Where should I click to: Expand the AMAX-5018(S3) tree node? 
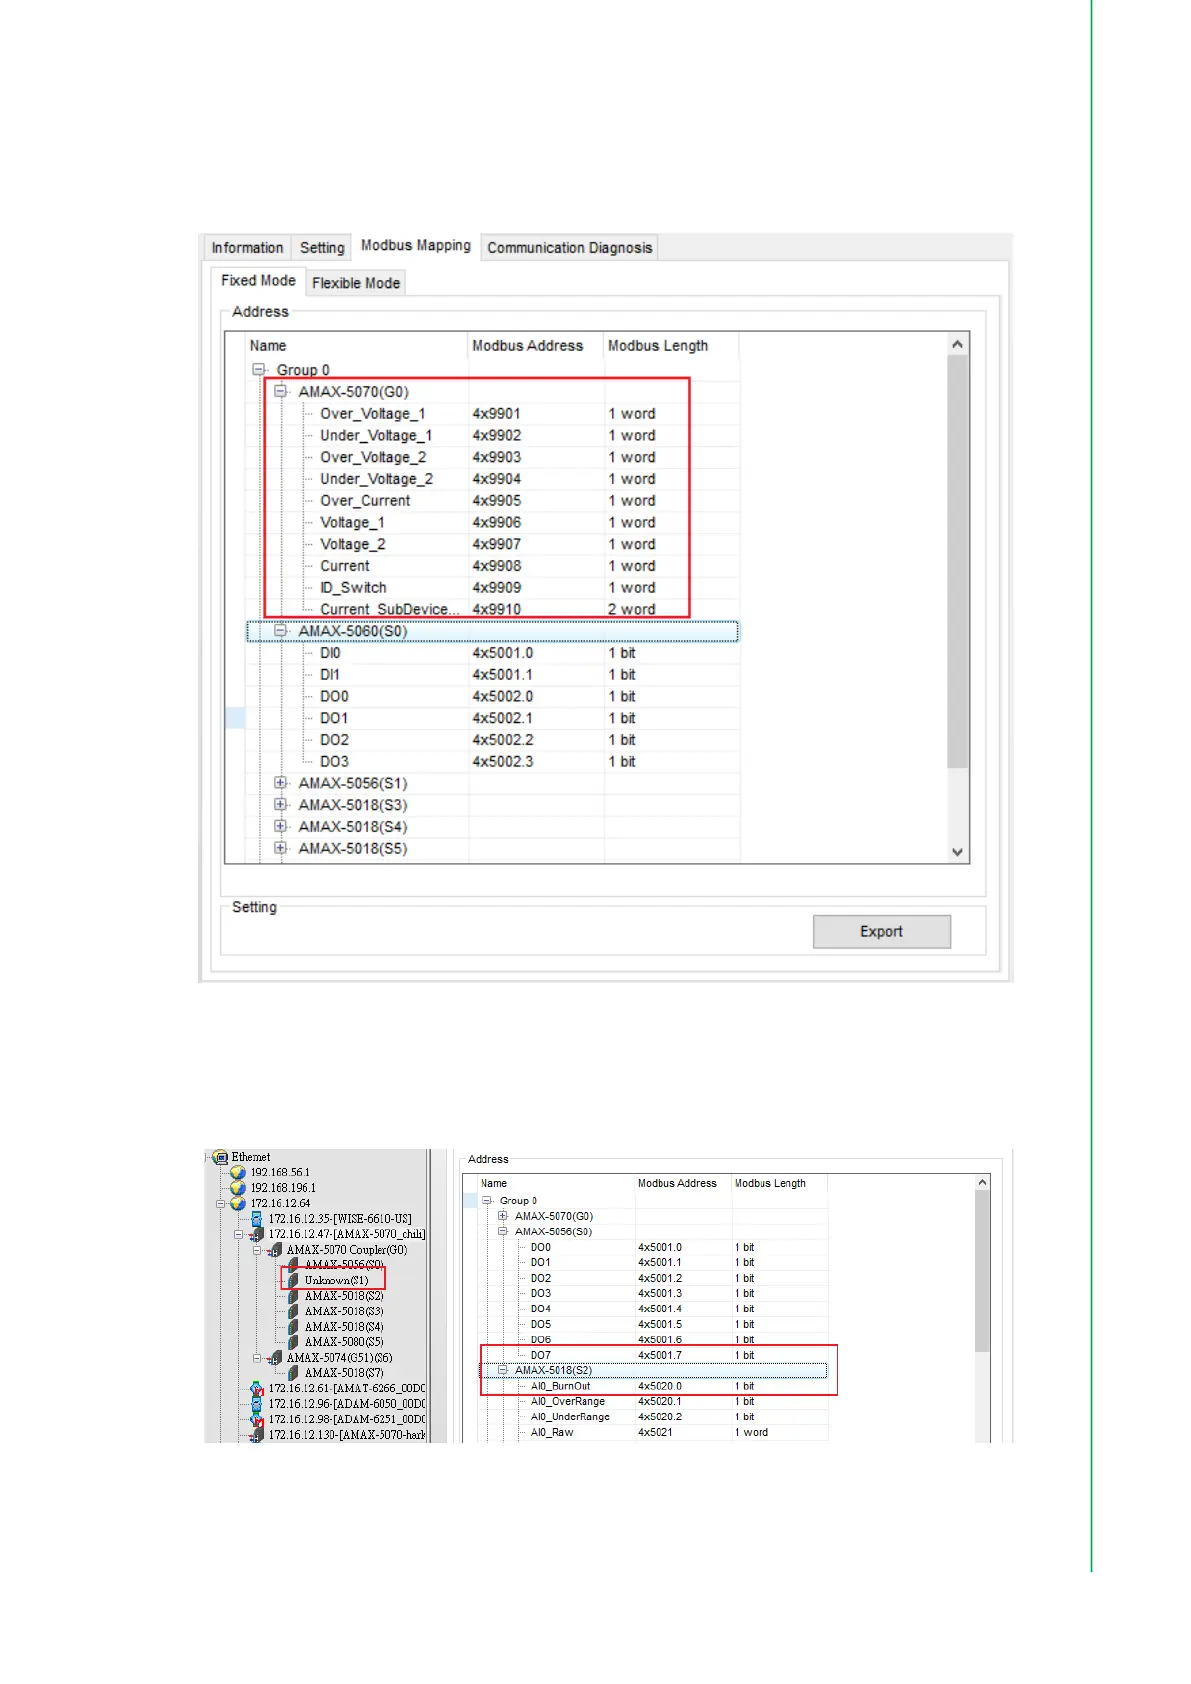coord(281,805)
